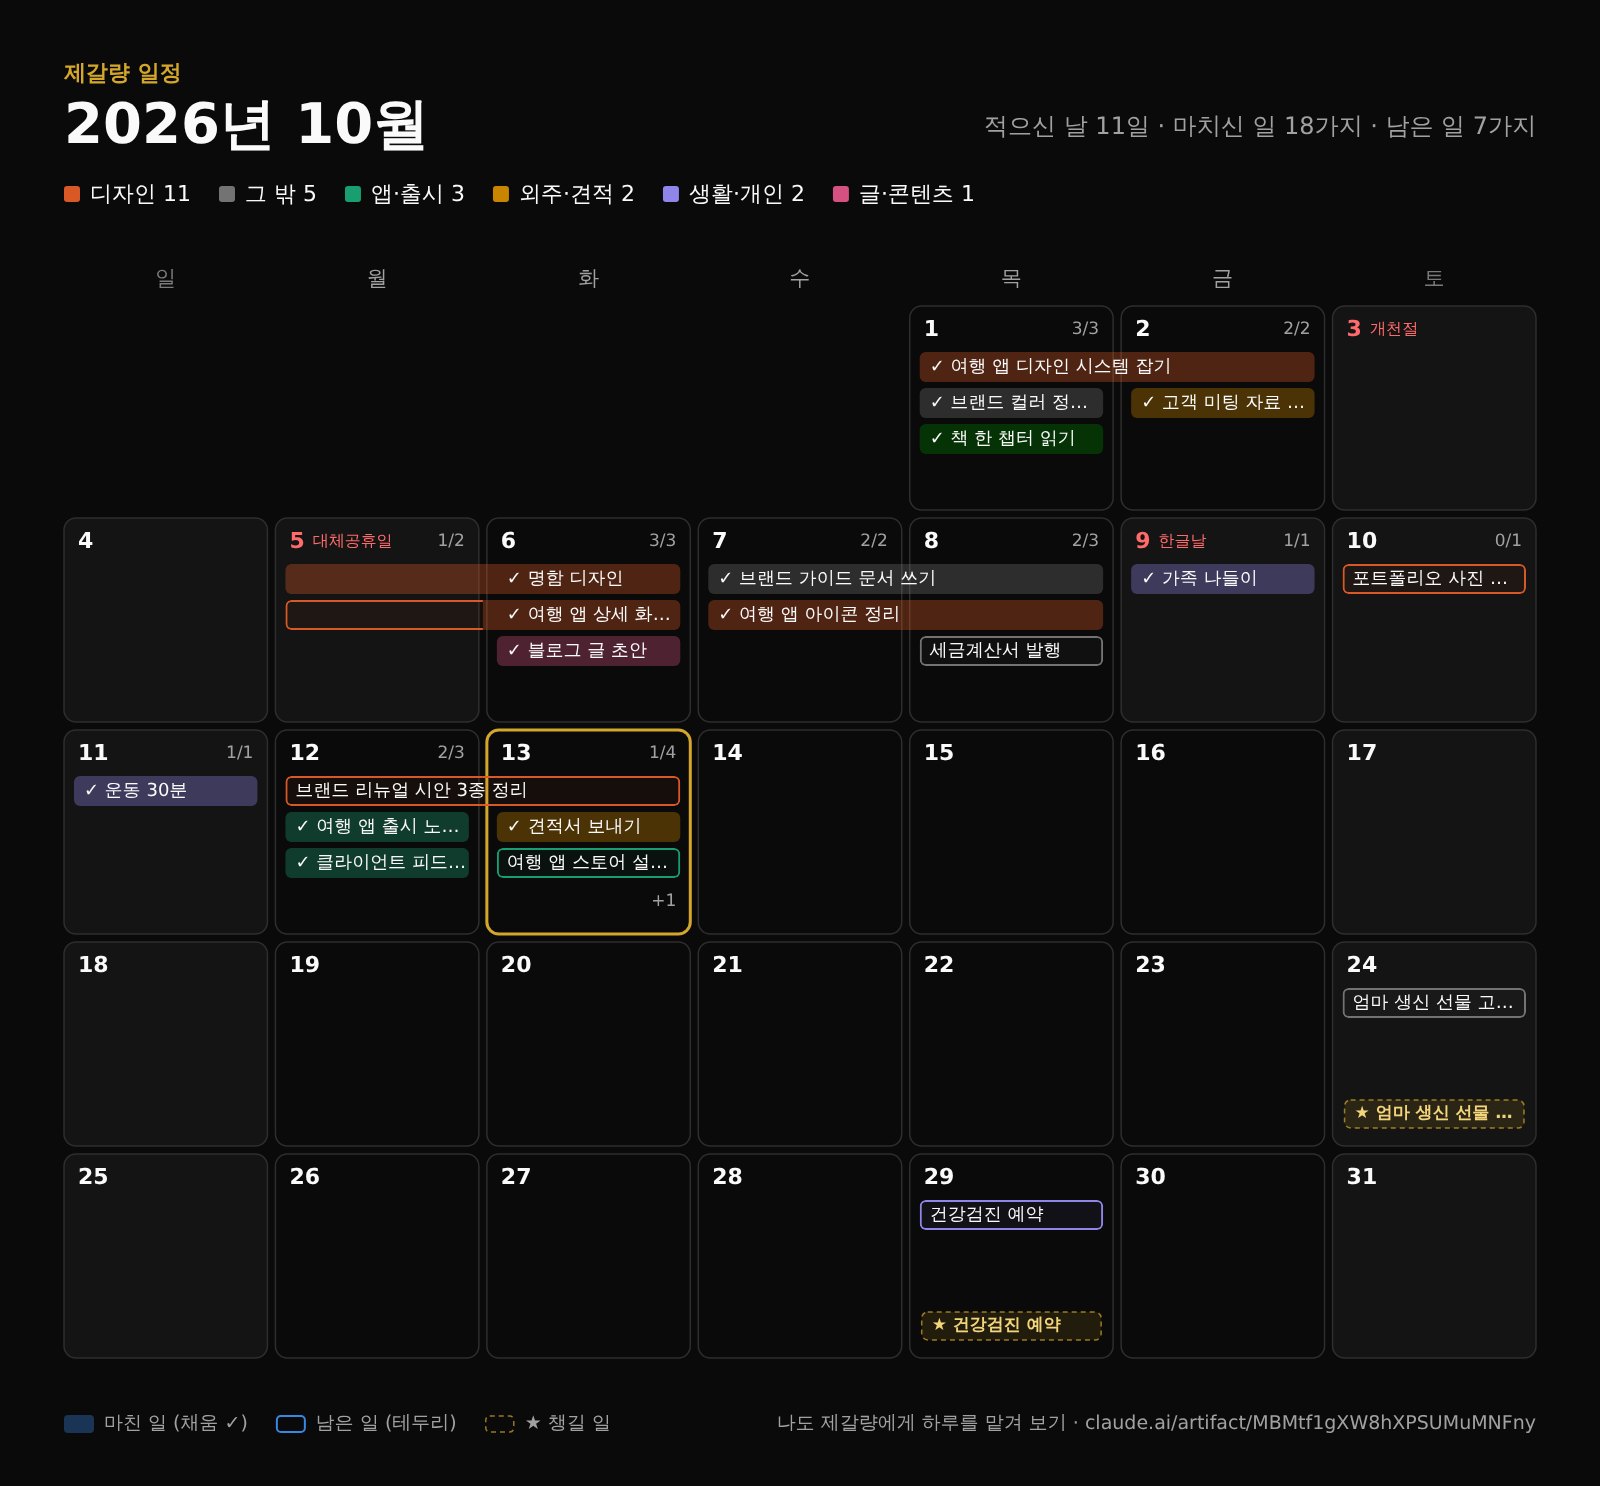
Task: Click the 2/3 count on day 8
Action: [1085, 541]
